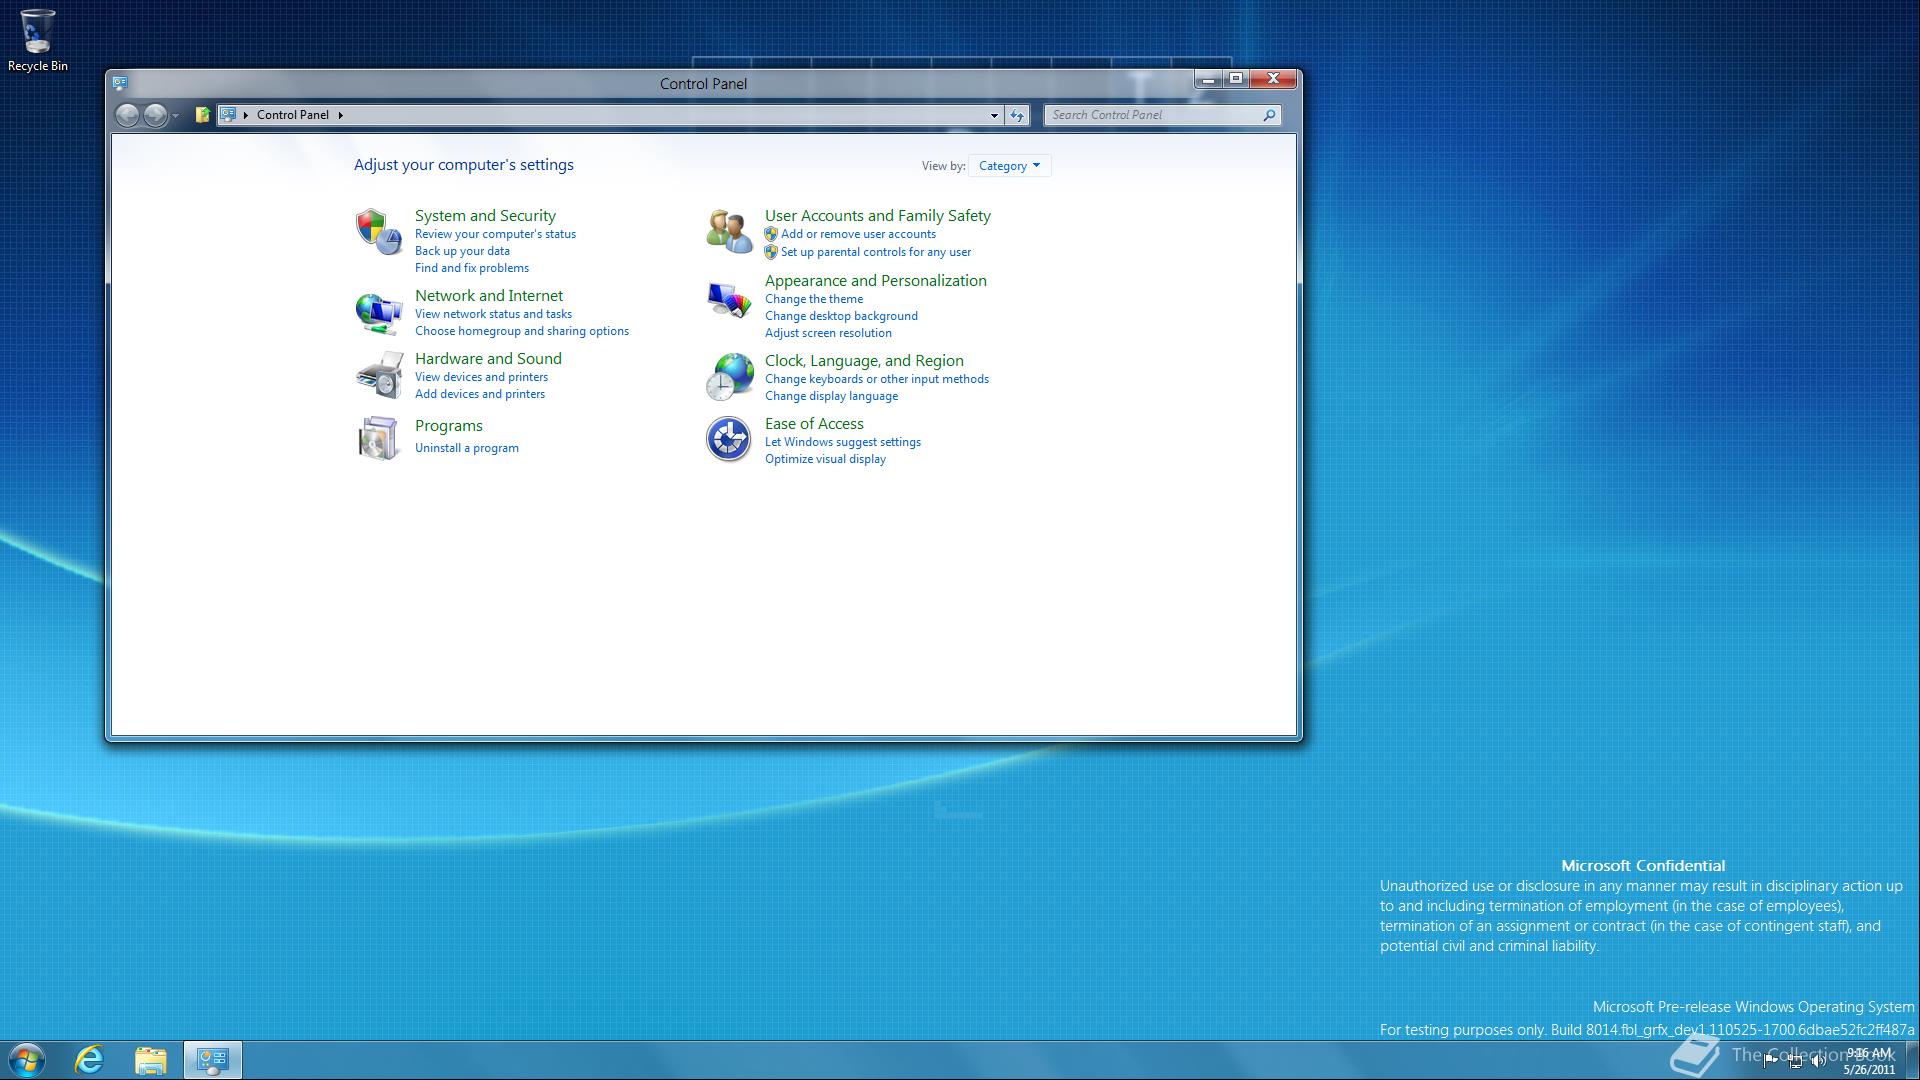Open Network and Internet heading
Image resolution: width=1920 pixels, height=1080 pixels.
489,295
